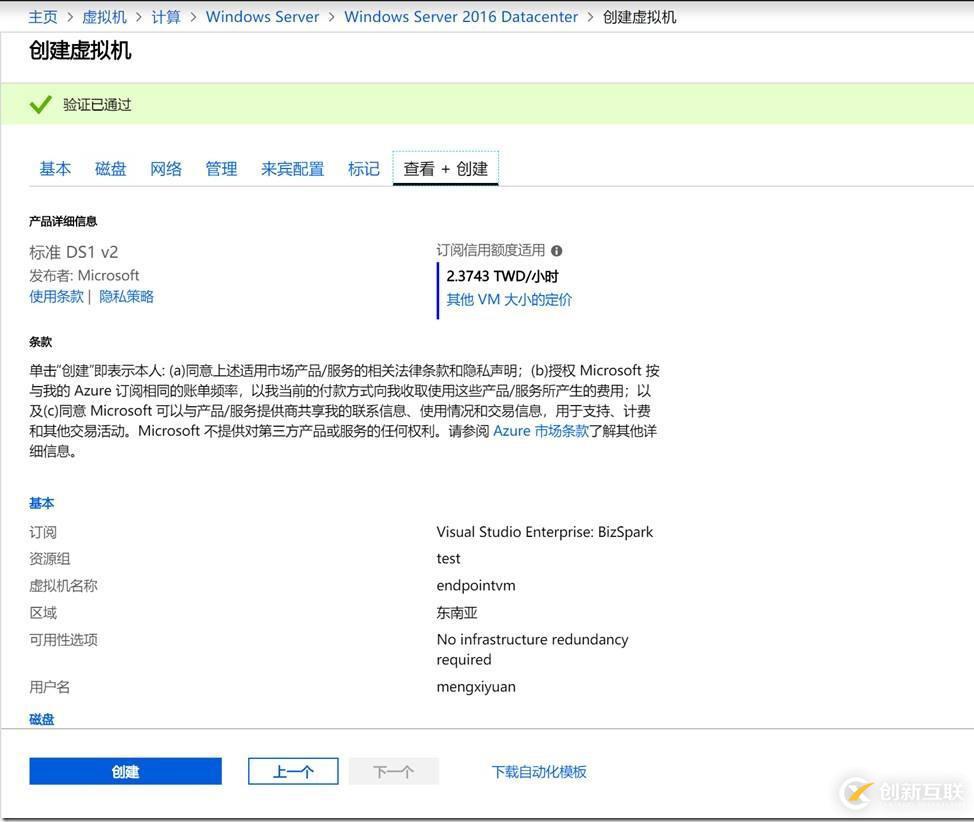Viewport: 974px width, 822px height.
Task: Click 下载自动化模板 link
Action: pyautogui.click(x=539, y=772)
